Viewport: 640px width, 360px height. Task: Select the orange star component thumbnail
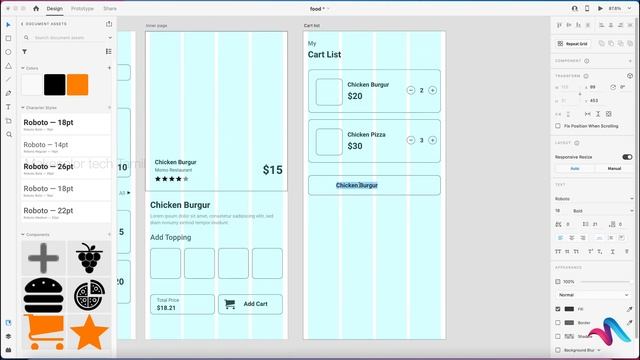tap(89, 332)
